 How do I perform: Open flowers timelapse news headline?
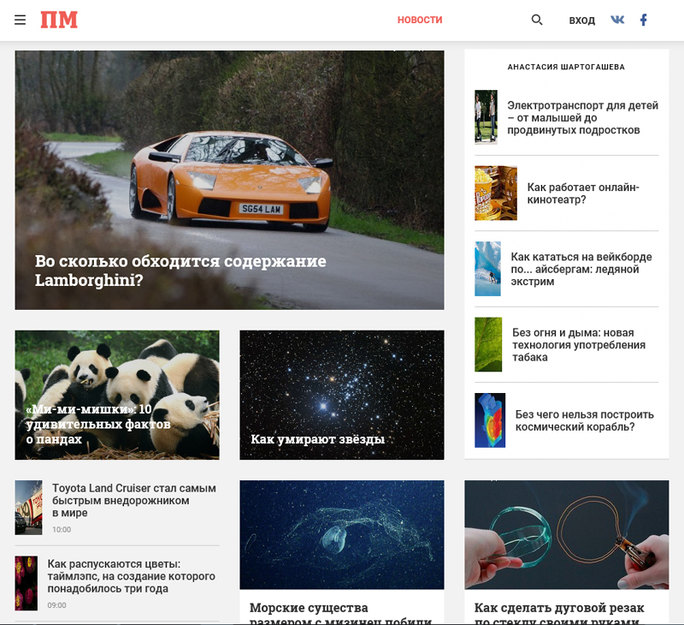coord(131,576)
